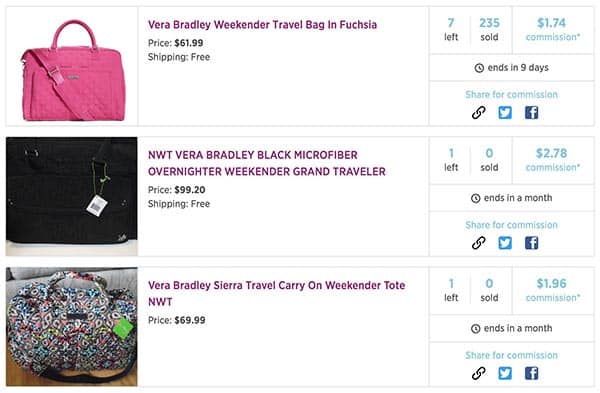
Task: Click ends in 9 days label
Action: 512,68
